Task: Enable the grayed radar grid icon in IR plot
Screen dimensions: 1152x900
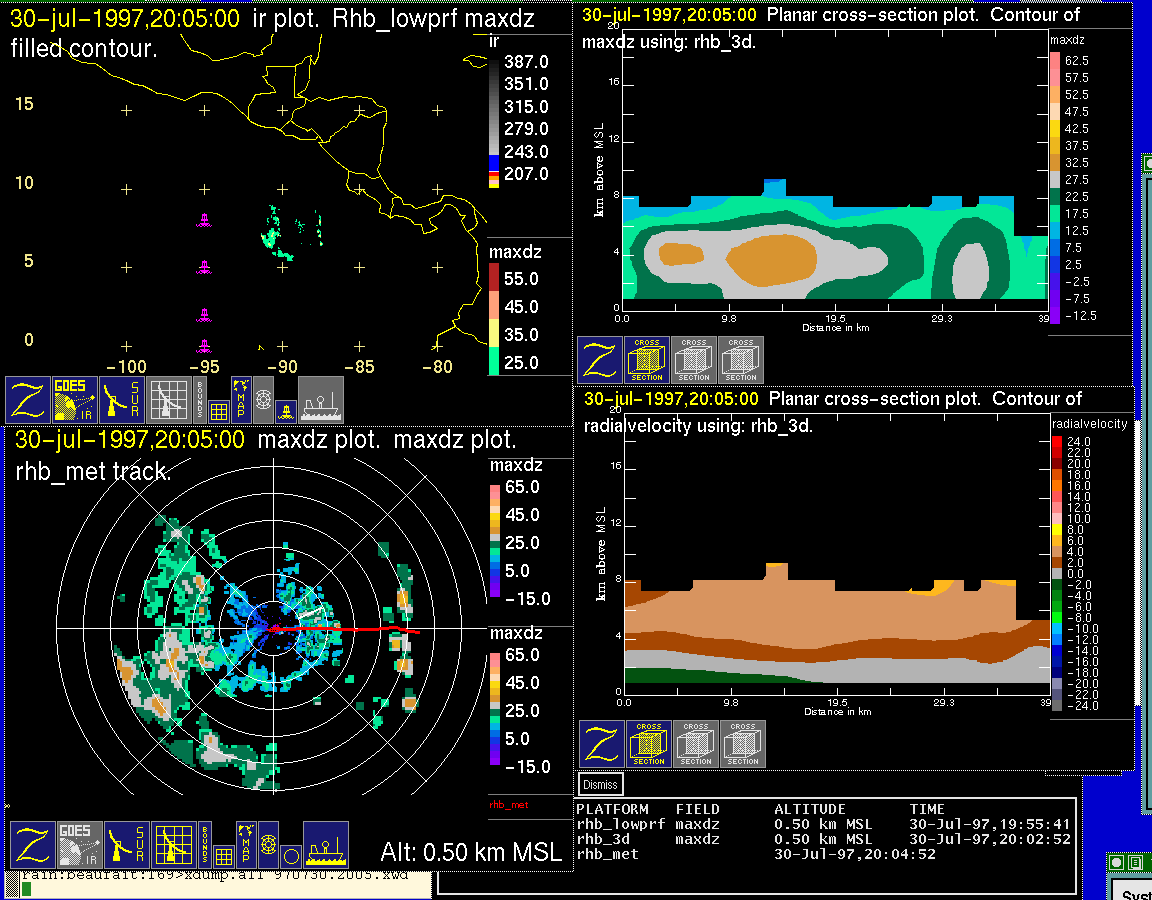Action: click(170, 400)
